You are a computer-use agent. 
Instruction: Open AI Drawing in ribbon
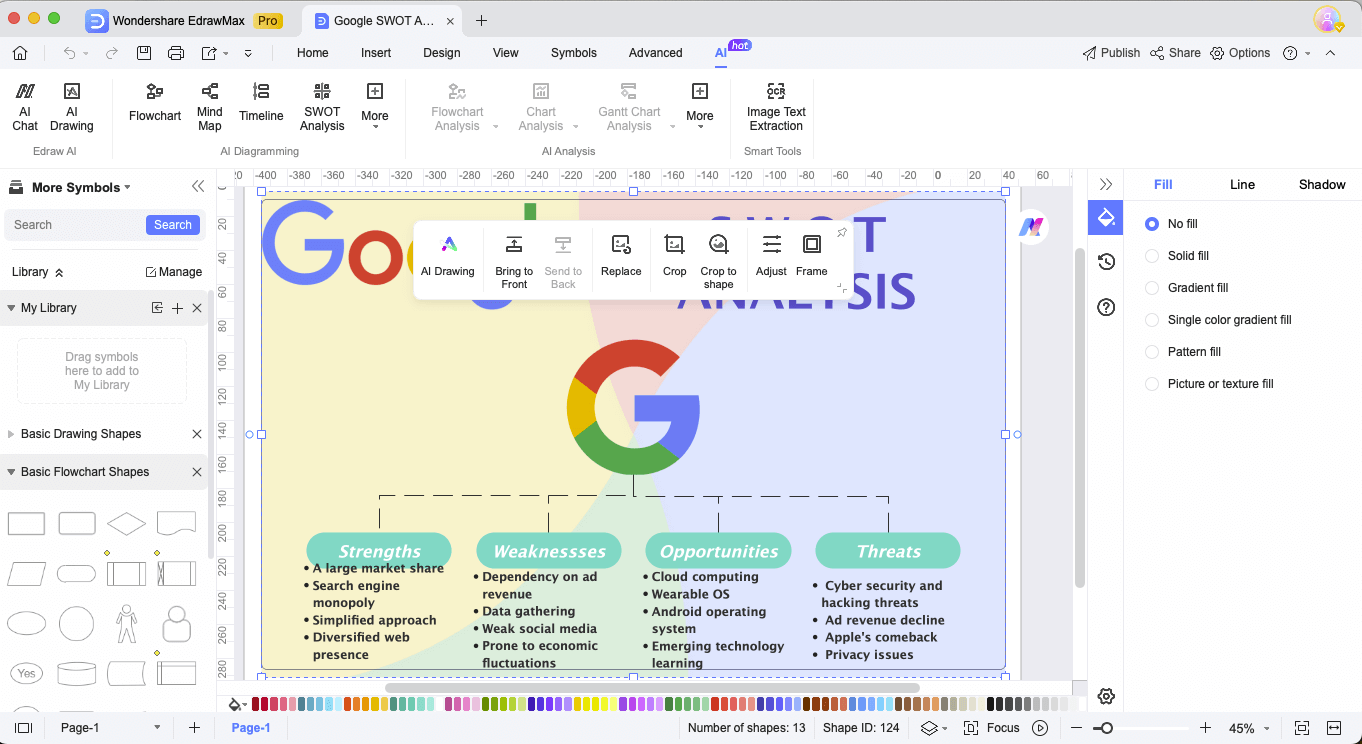[x=71, y=106]
